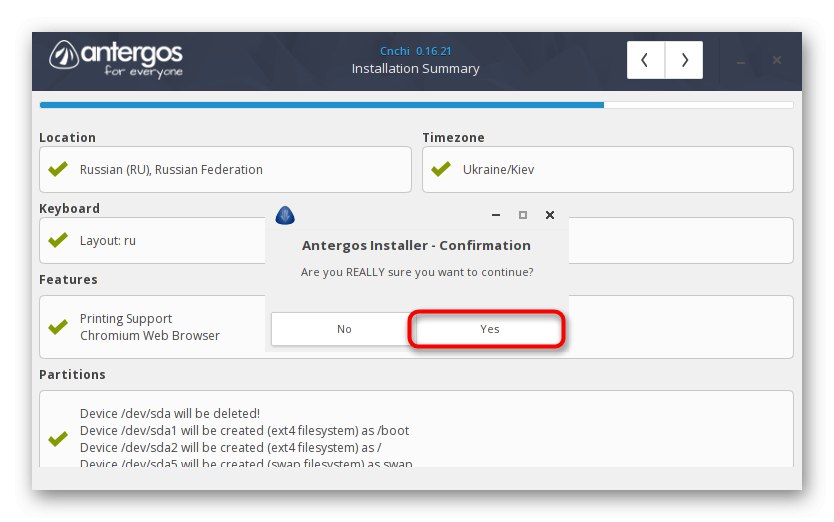
Task: Click the 'Features' section heading
Action: [68, 279]
